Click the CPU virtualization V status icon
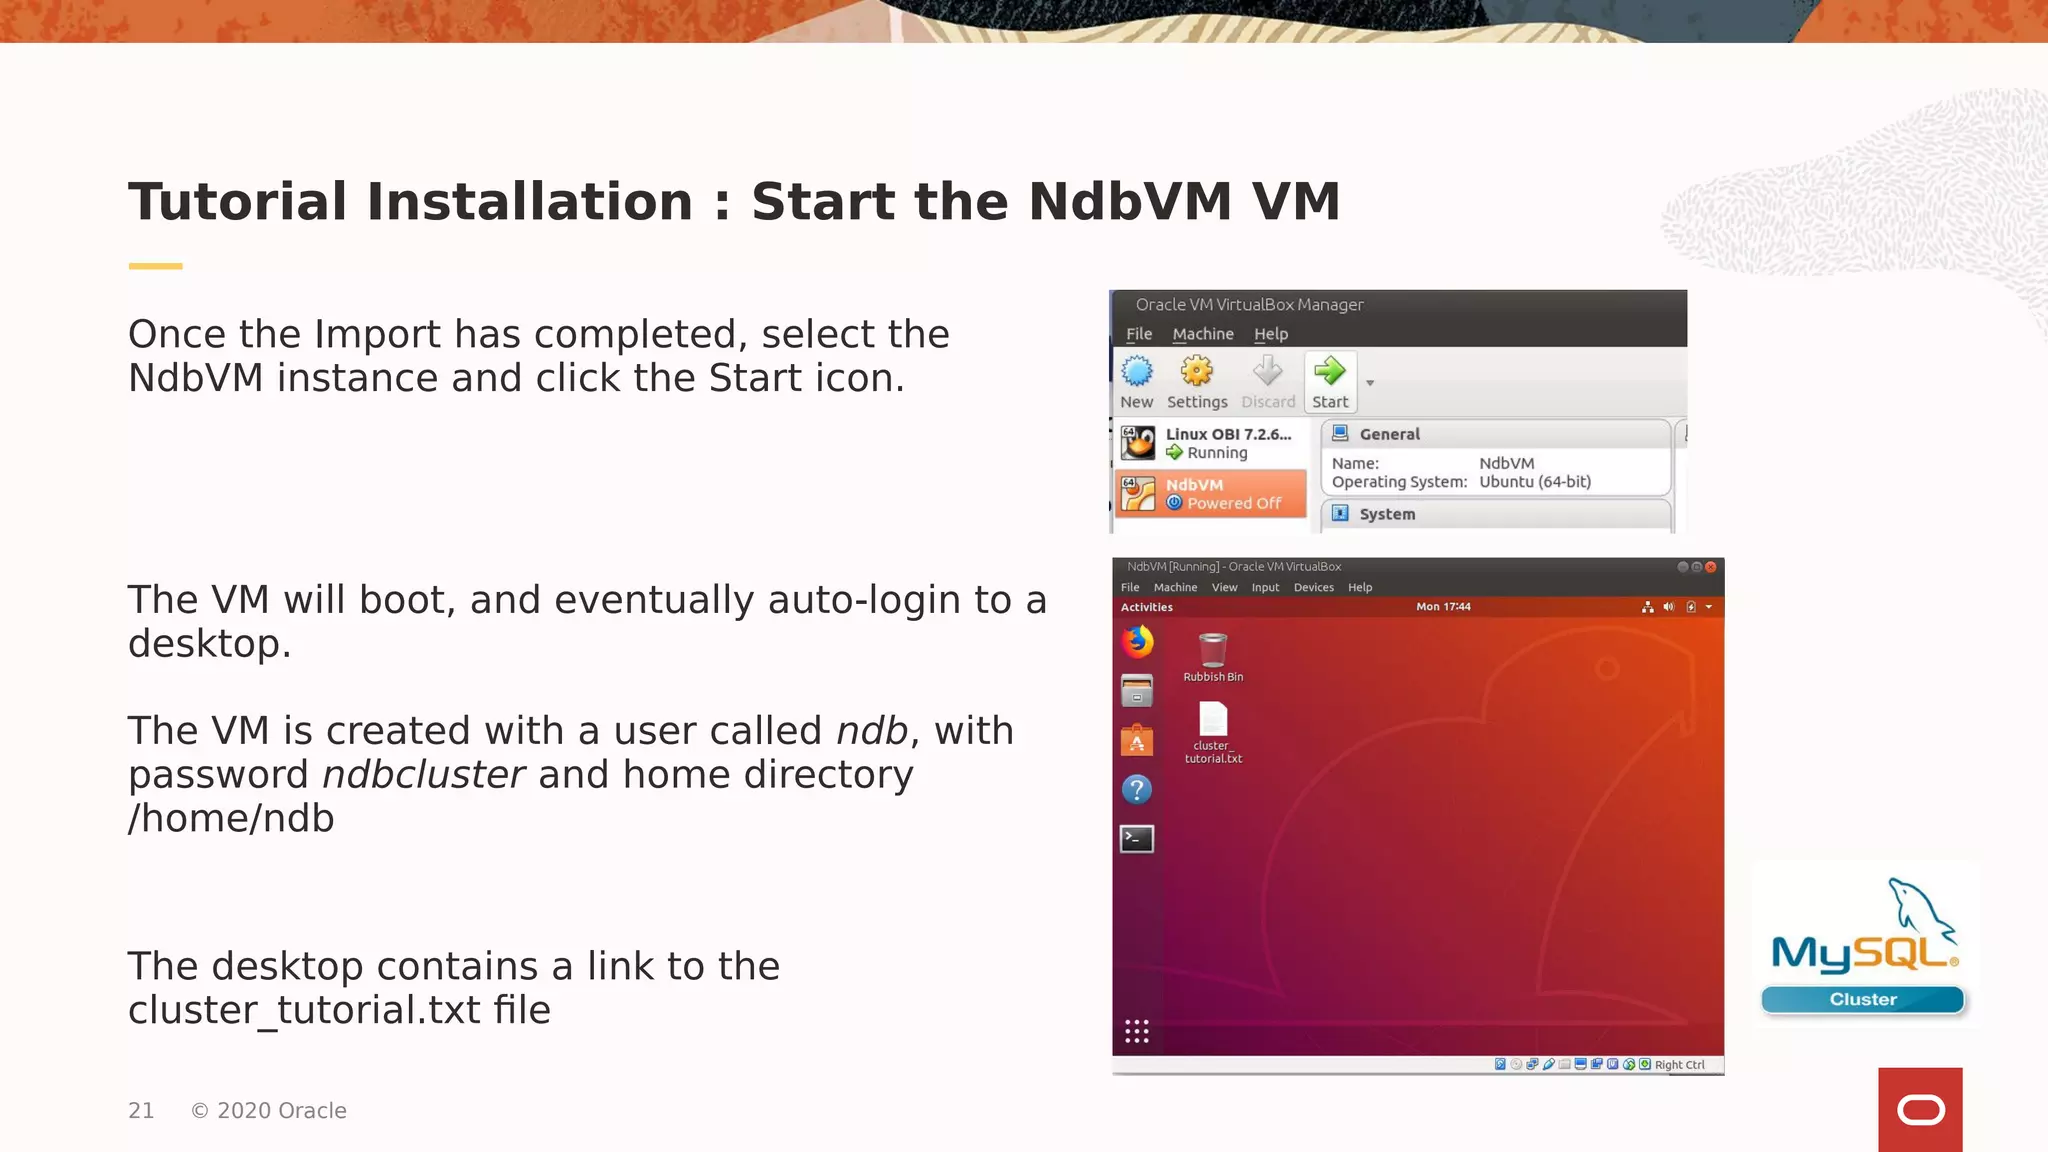This screenshot has width=2048, height=1152. (1613, 1064)
